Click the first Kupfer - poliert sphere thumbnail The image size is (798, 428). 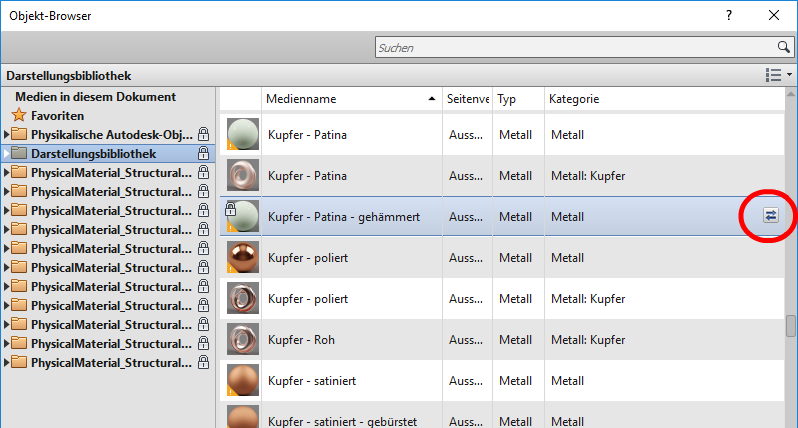coord(242,258)
